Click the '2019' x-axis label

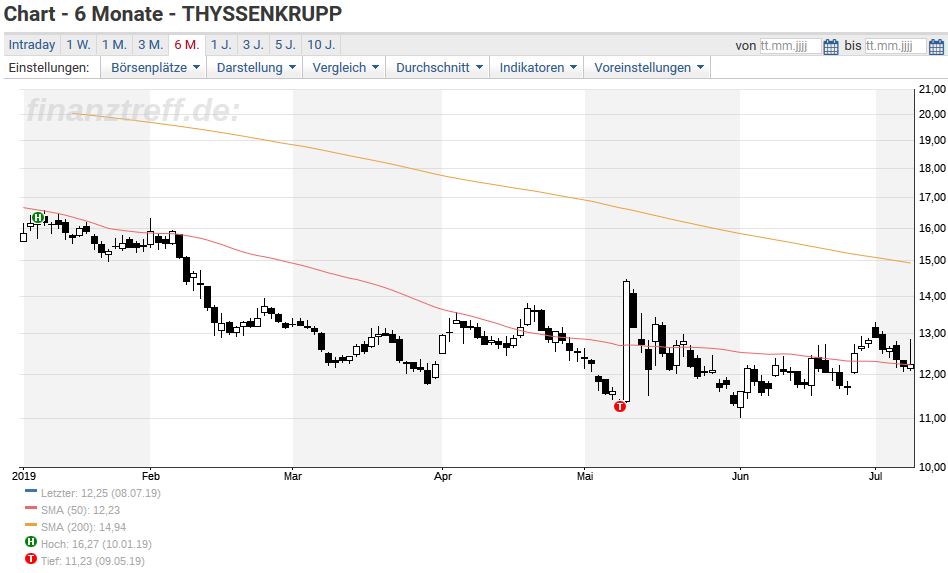tap(23, 476)
